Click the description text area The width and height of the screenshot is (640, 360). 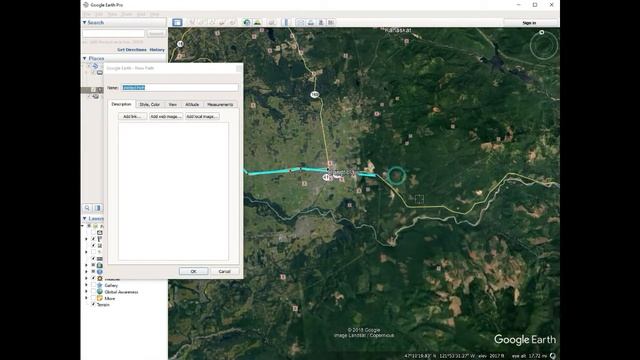point(173,191)
